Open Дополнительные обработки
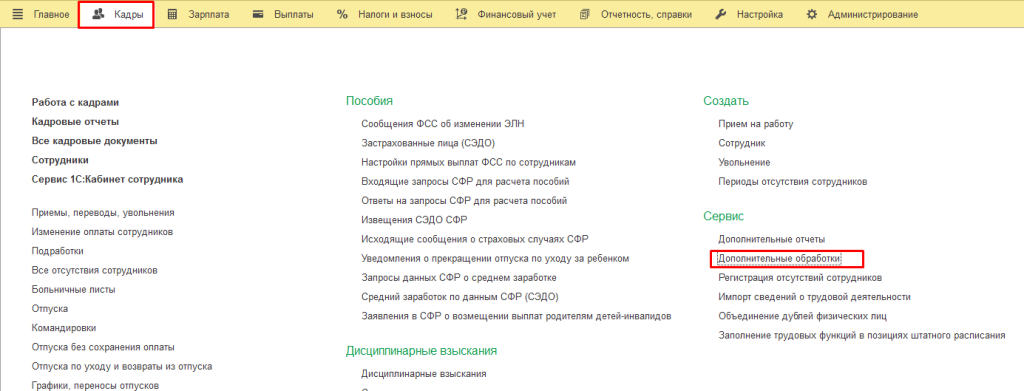This screenshot has height=391, width=1024. click(x=780, y=258)
